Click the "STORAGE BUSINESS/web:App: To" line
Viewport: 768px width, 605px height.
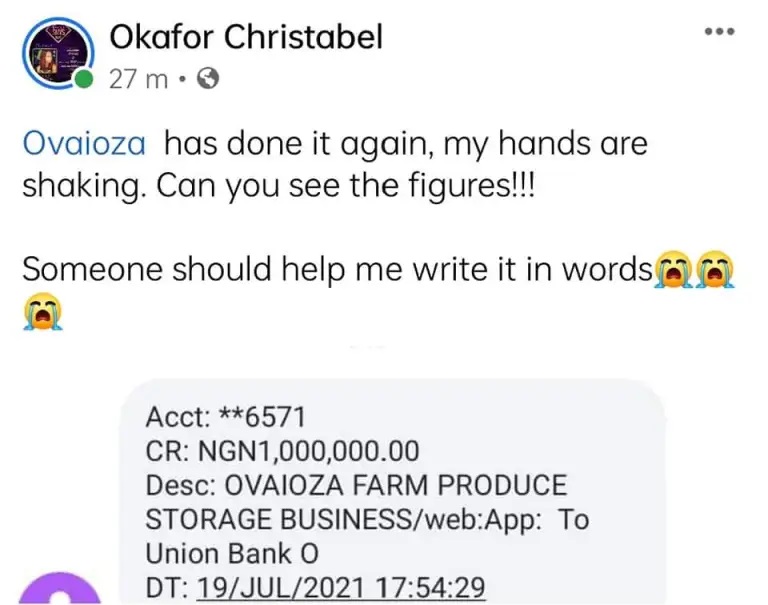[367, 519]
